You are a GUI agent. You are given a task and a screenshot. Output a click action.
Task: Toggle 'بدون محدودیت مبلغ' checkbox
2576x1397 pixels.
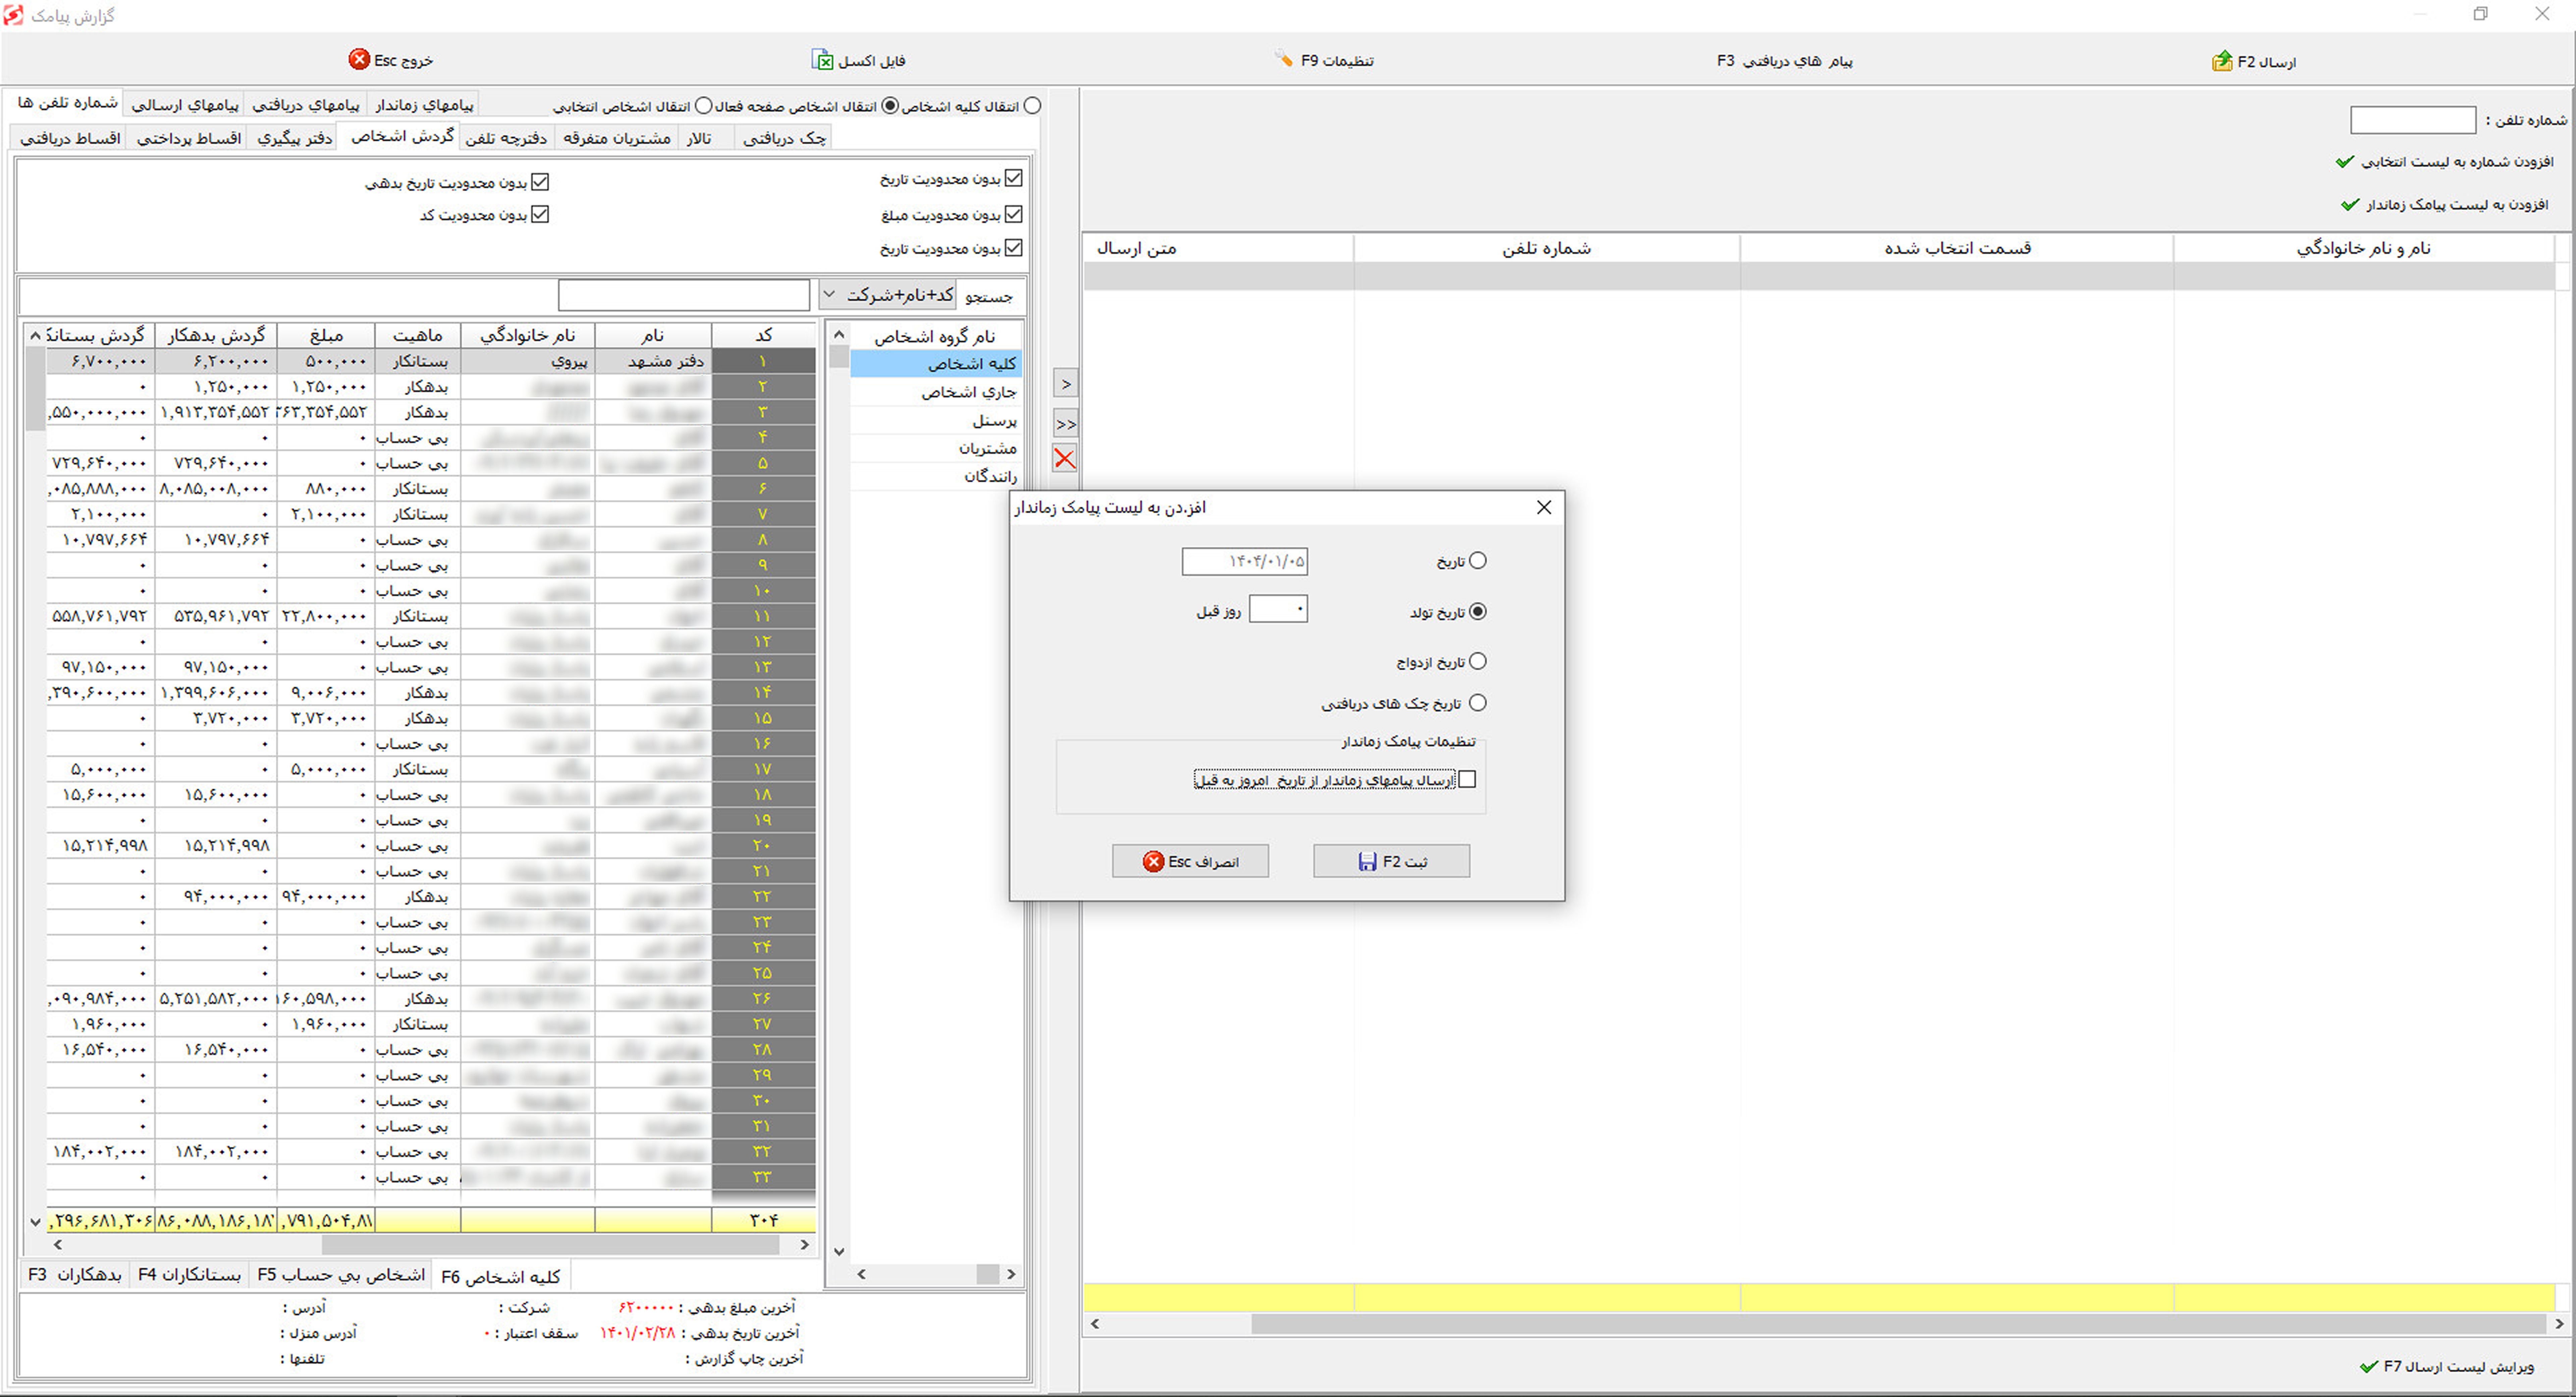click(1014, 214)
